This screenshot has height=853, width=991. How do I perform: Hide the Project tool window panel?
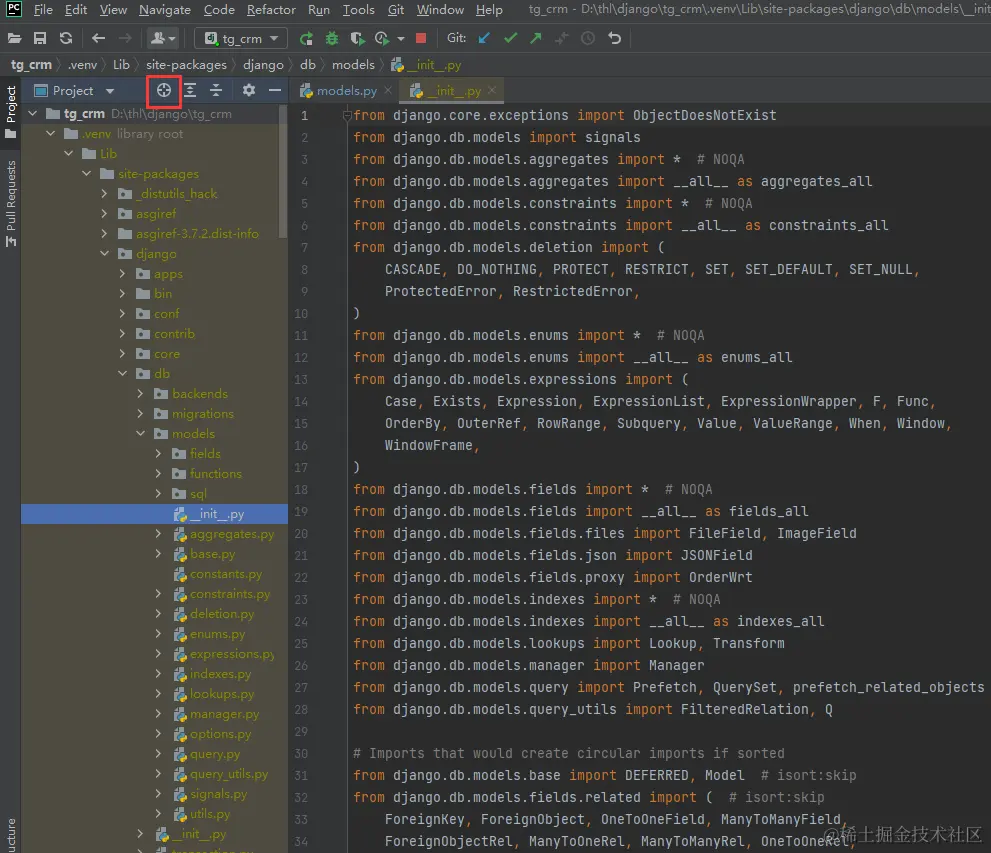tap(275, 90)
